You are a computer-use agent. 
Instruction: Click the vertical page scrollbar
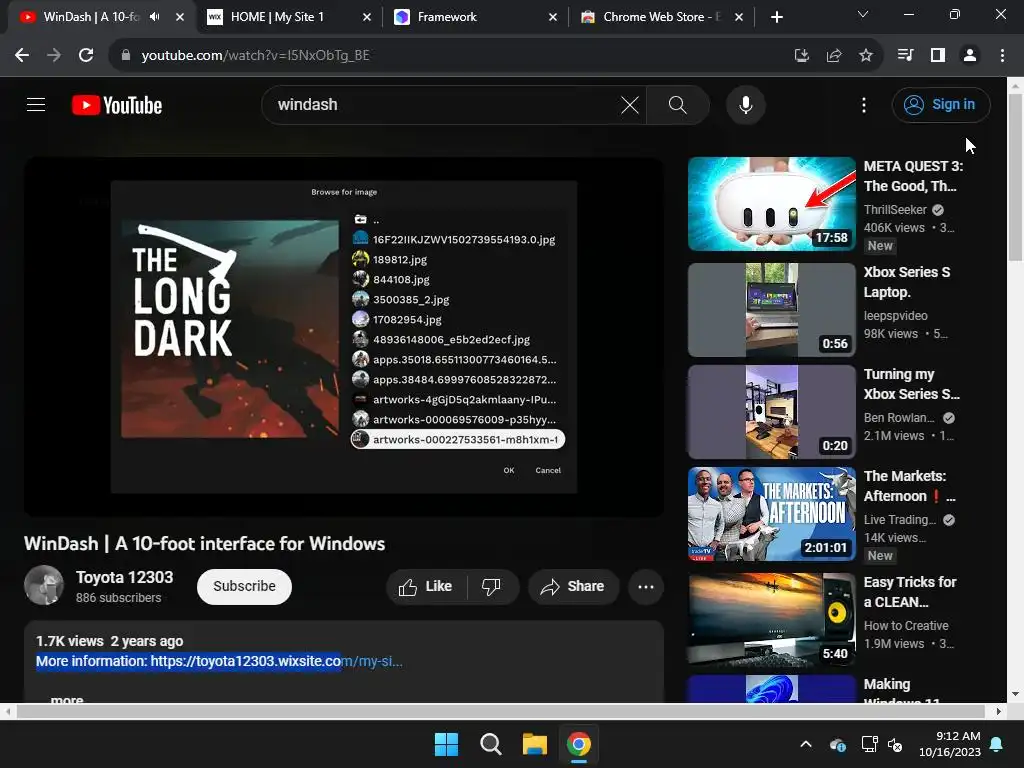(1016, 178)
